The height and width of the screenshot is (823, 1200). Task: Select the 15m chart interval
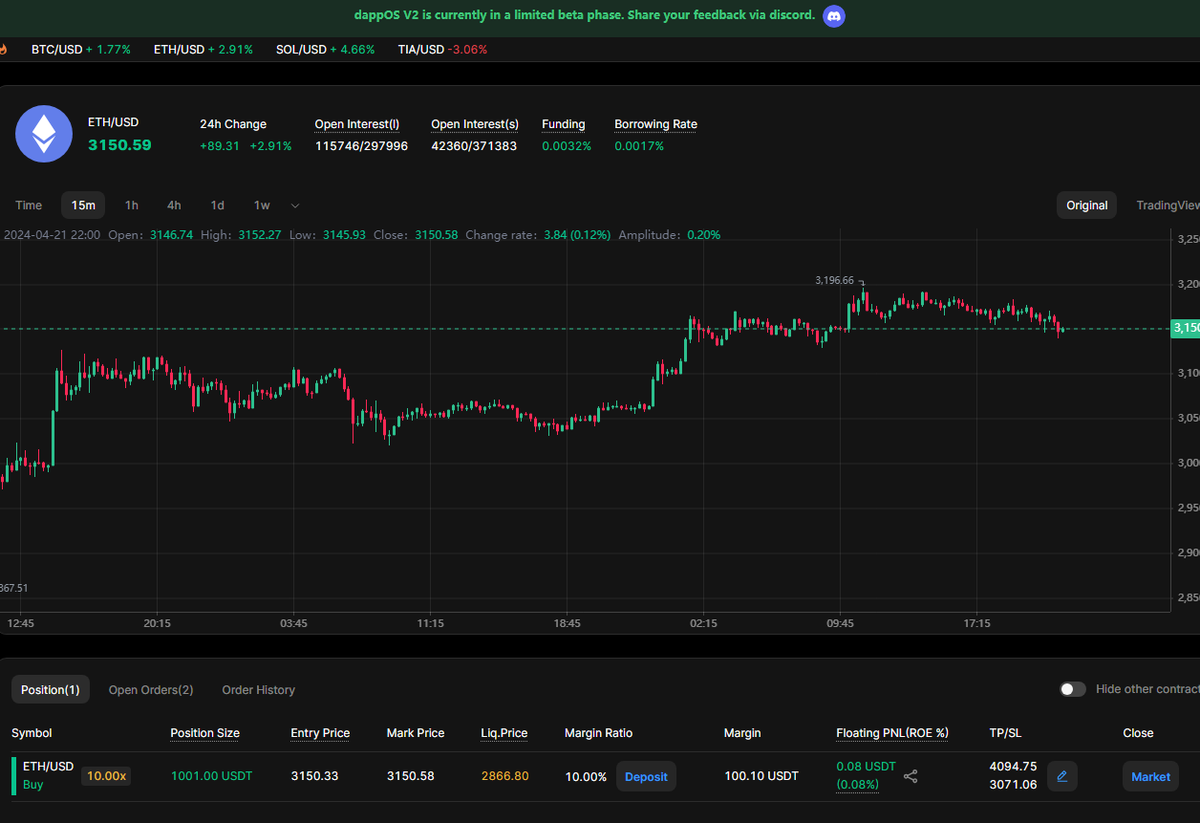tap(83, 205)
